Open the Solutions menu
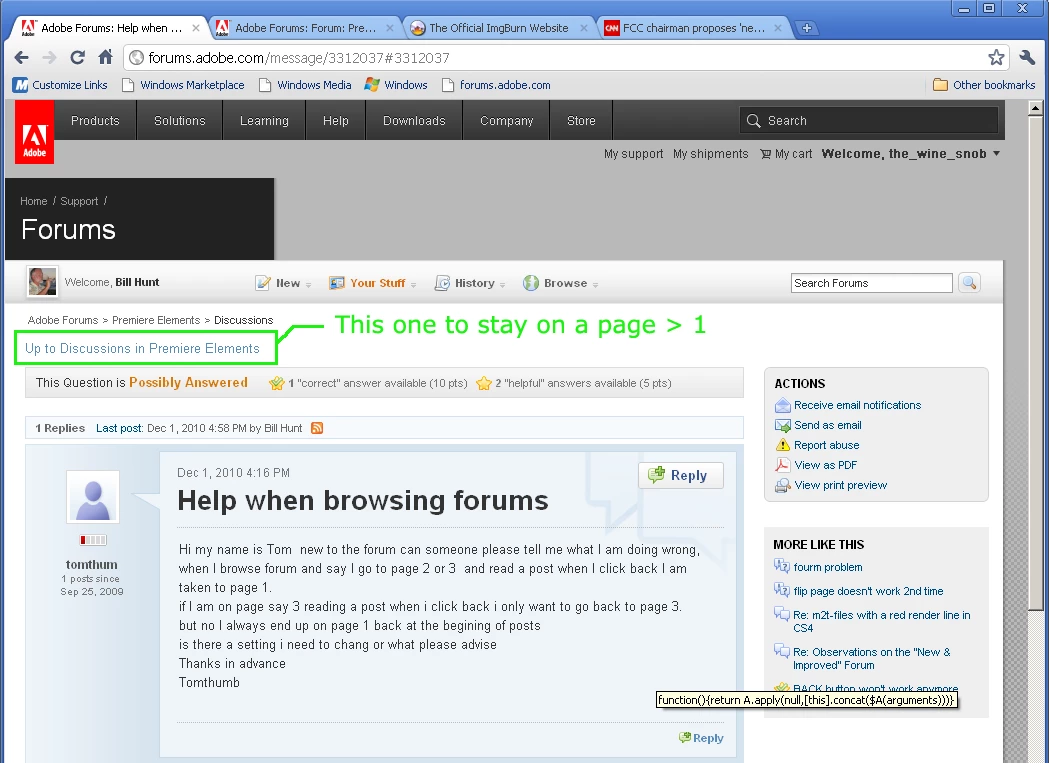This screenshot has width=1049, height=763. [179, 120]
